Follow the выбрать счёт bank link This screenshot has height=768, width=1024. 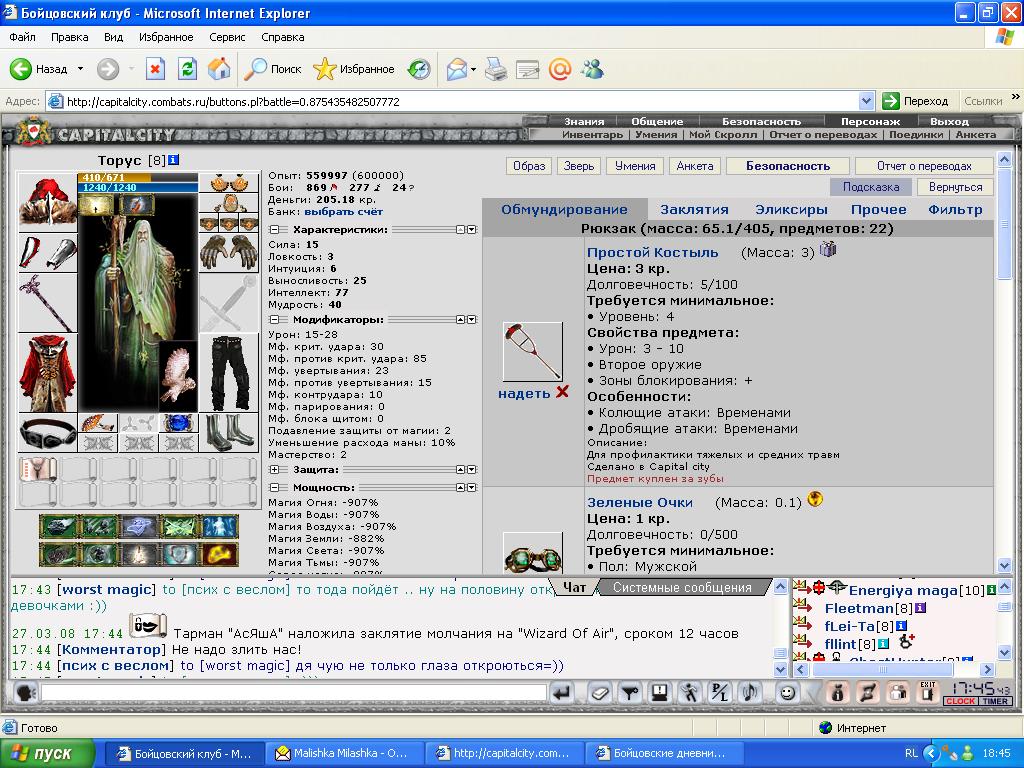click(344, 212)
